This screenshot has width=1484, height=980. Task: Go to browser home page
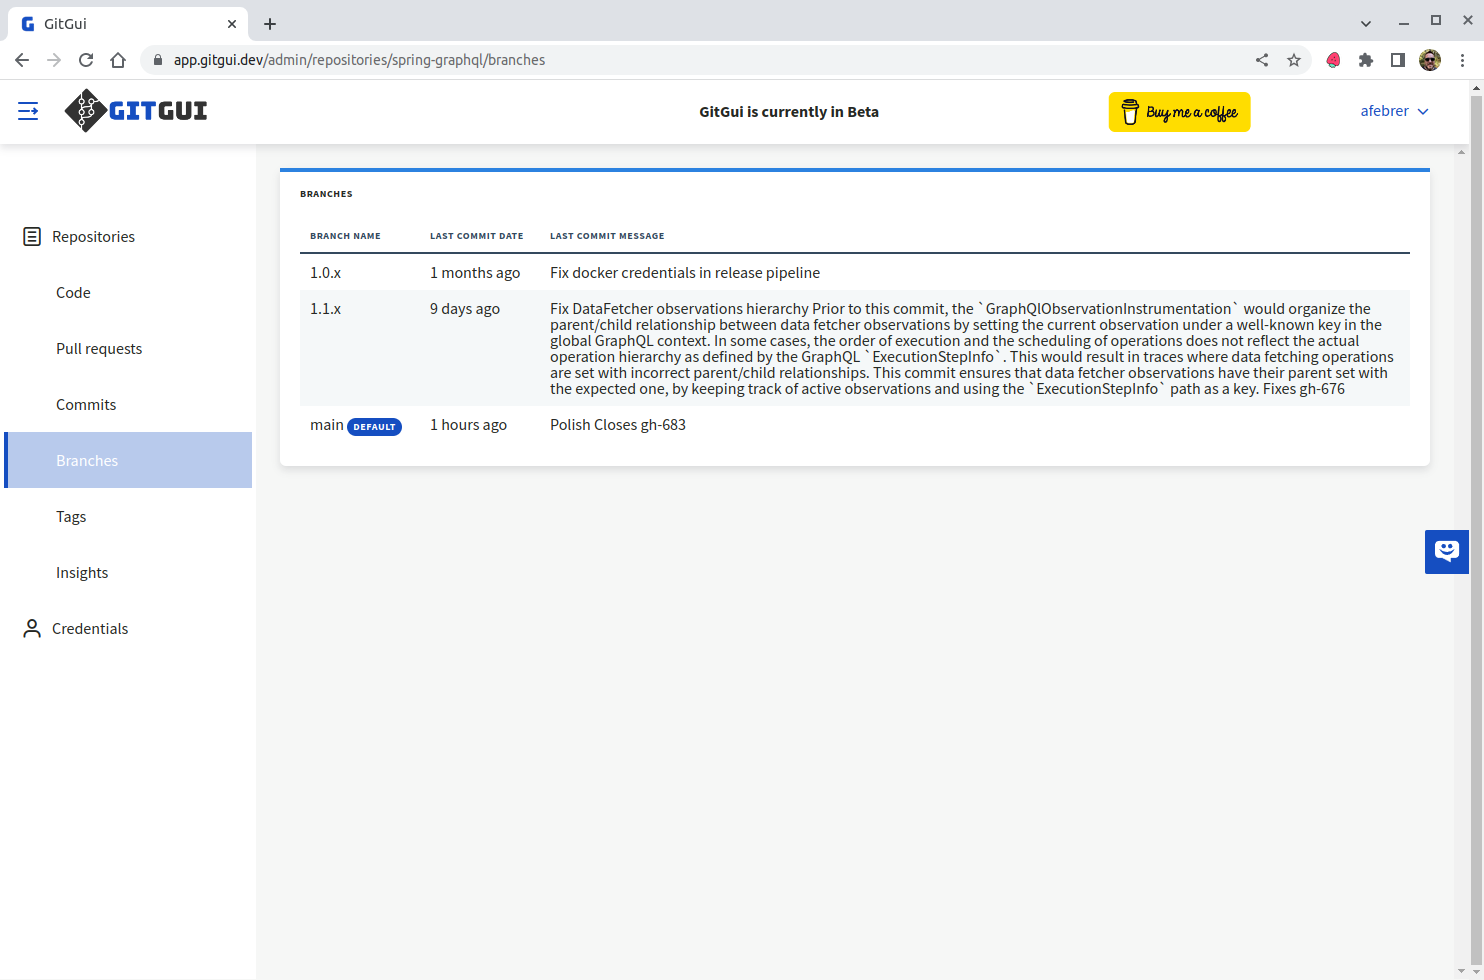point(118,60)
